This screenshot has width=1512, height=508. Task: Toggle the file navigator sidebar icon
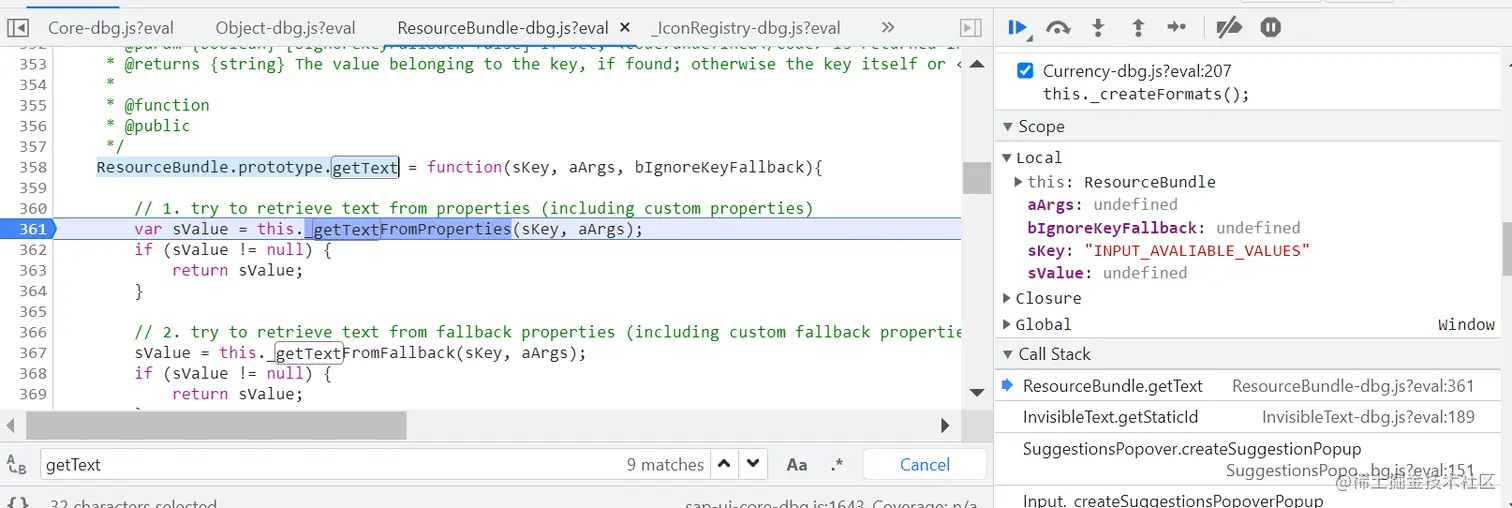pos(17,28)
